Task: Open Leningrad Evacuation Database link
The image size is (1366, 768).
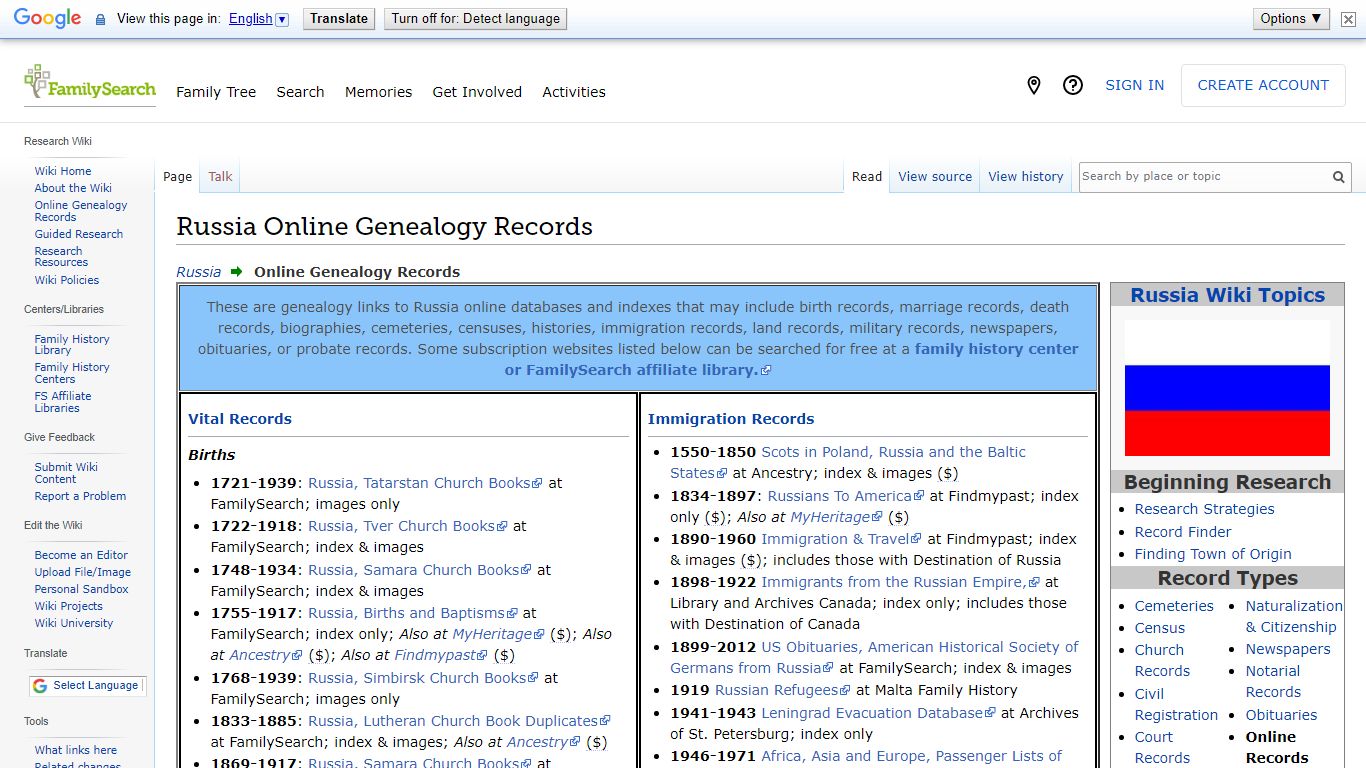Action: click(878, 713)
